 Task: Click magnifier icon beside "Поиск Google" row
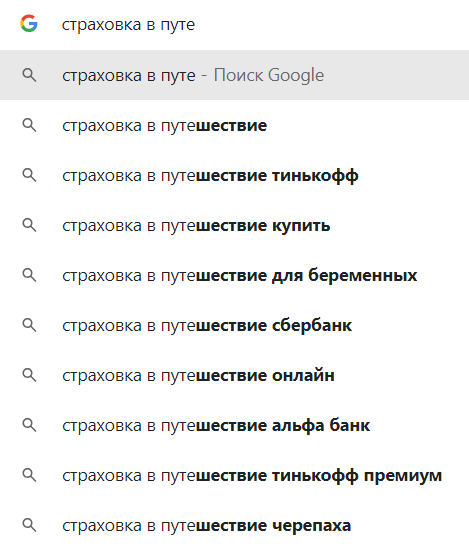click(x=29, y=75)
